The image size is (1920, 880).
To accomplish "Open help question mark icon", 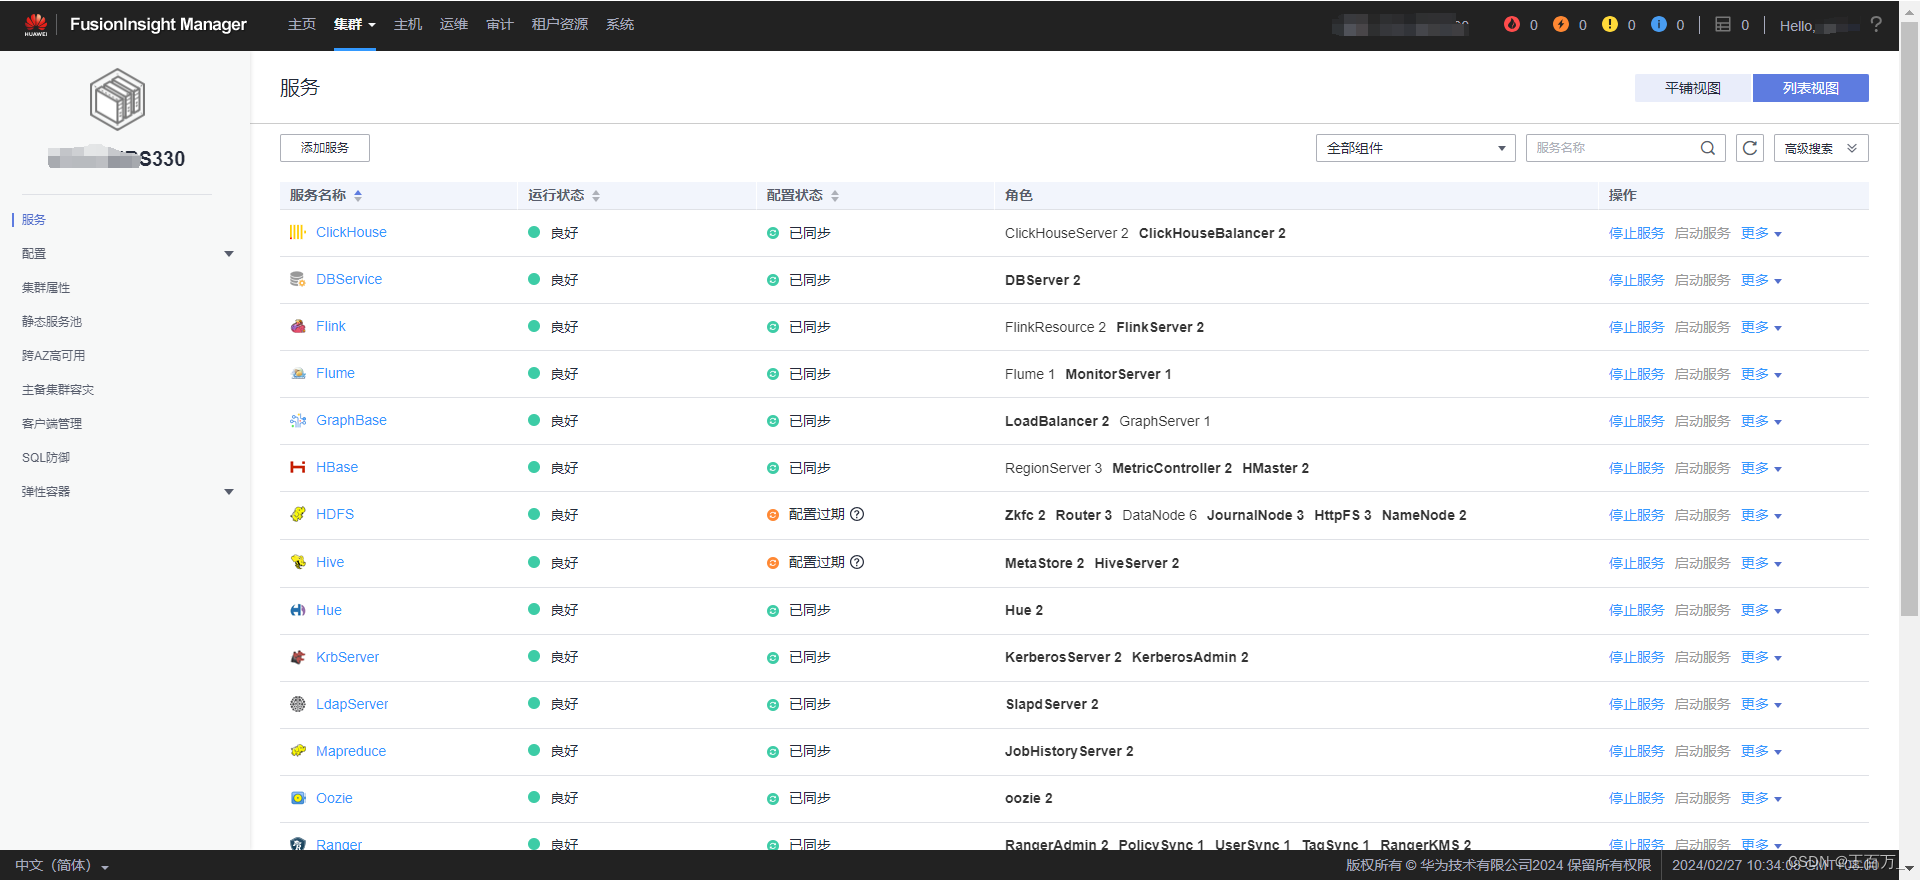I will [1876, 24].
